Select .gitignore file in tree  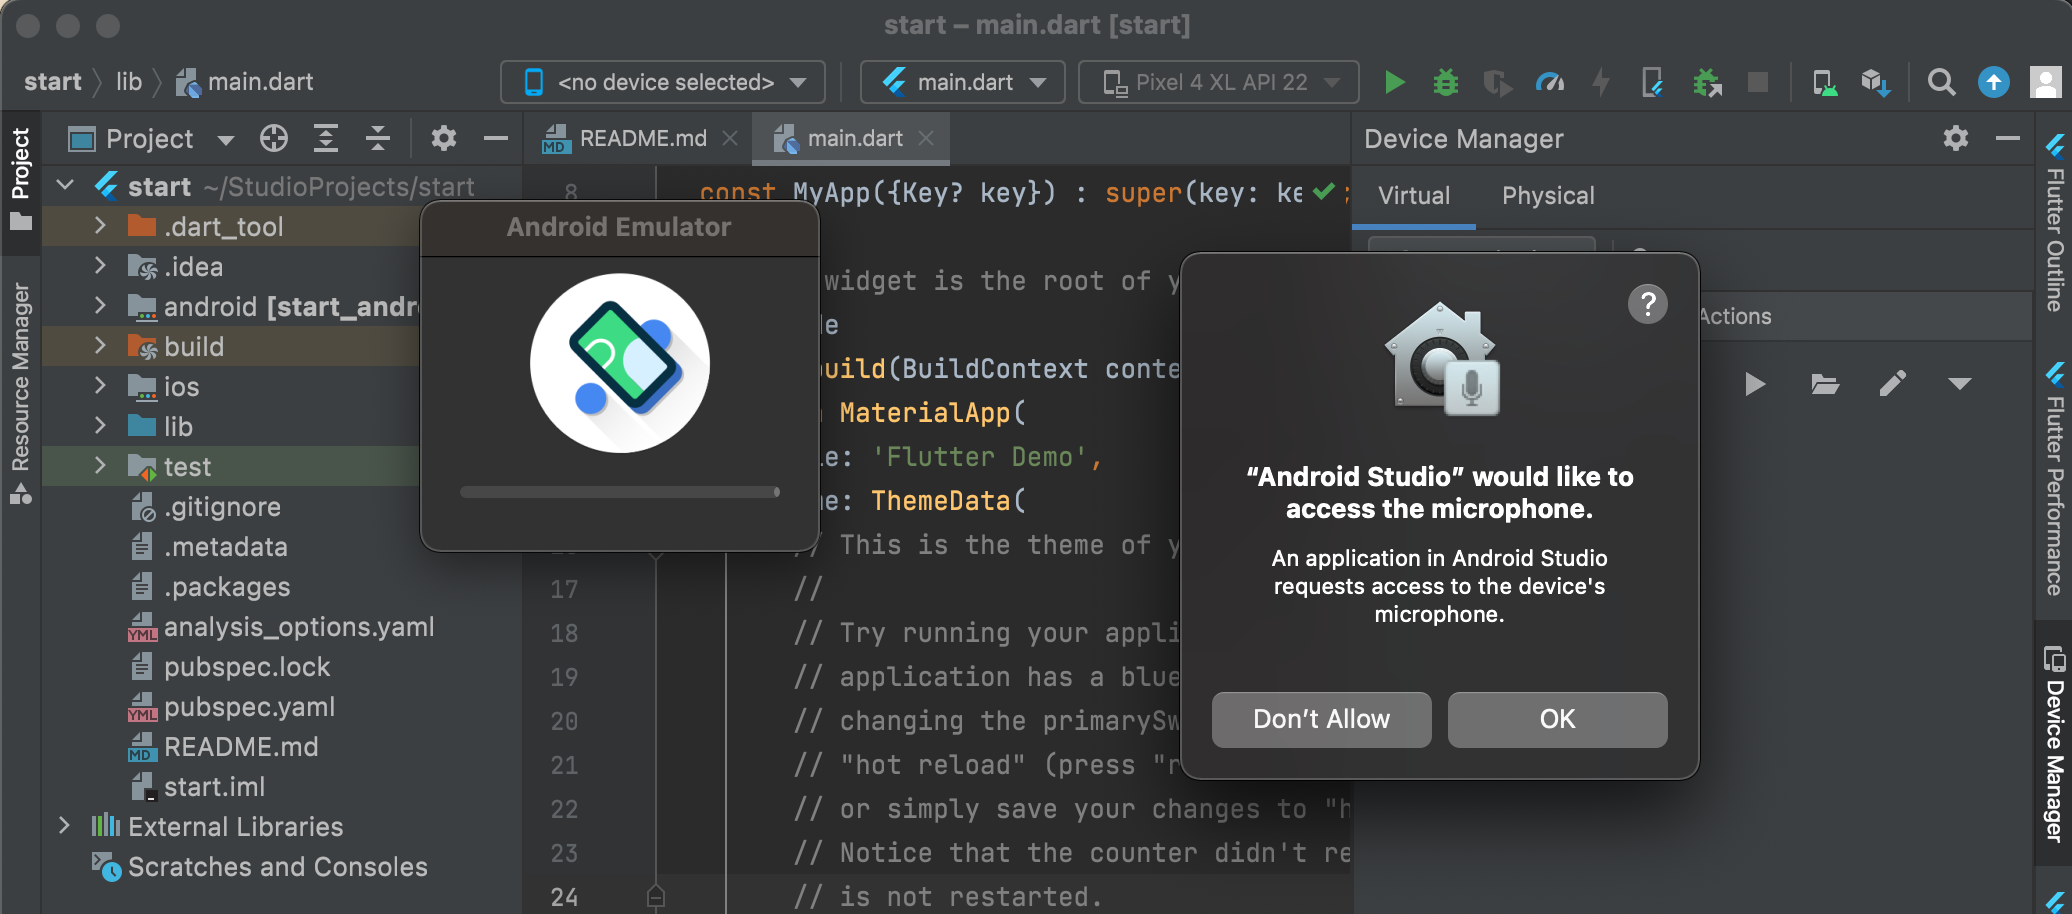(222, 507)
